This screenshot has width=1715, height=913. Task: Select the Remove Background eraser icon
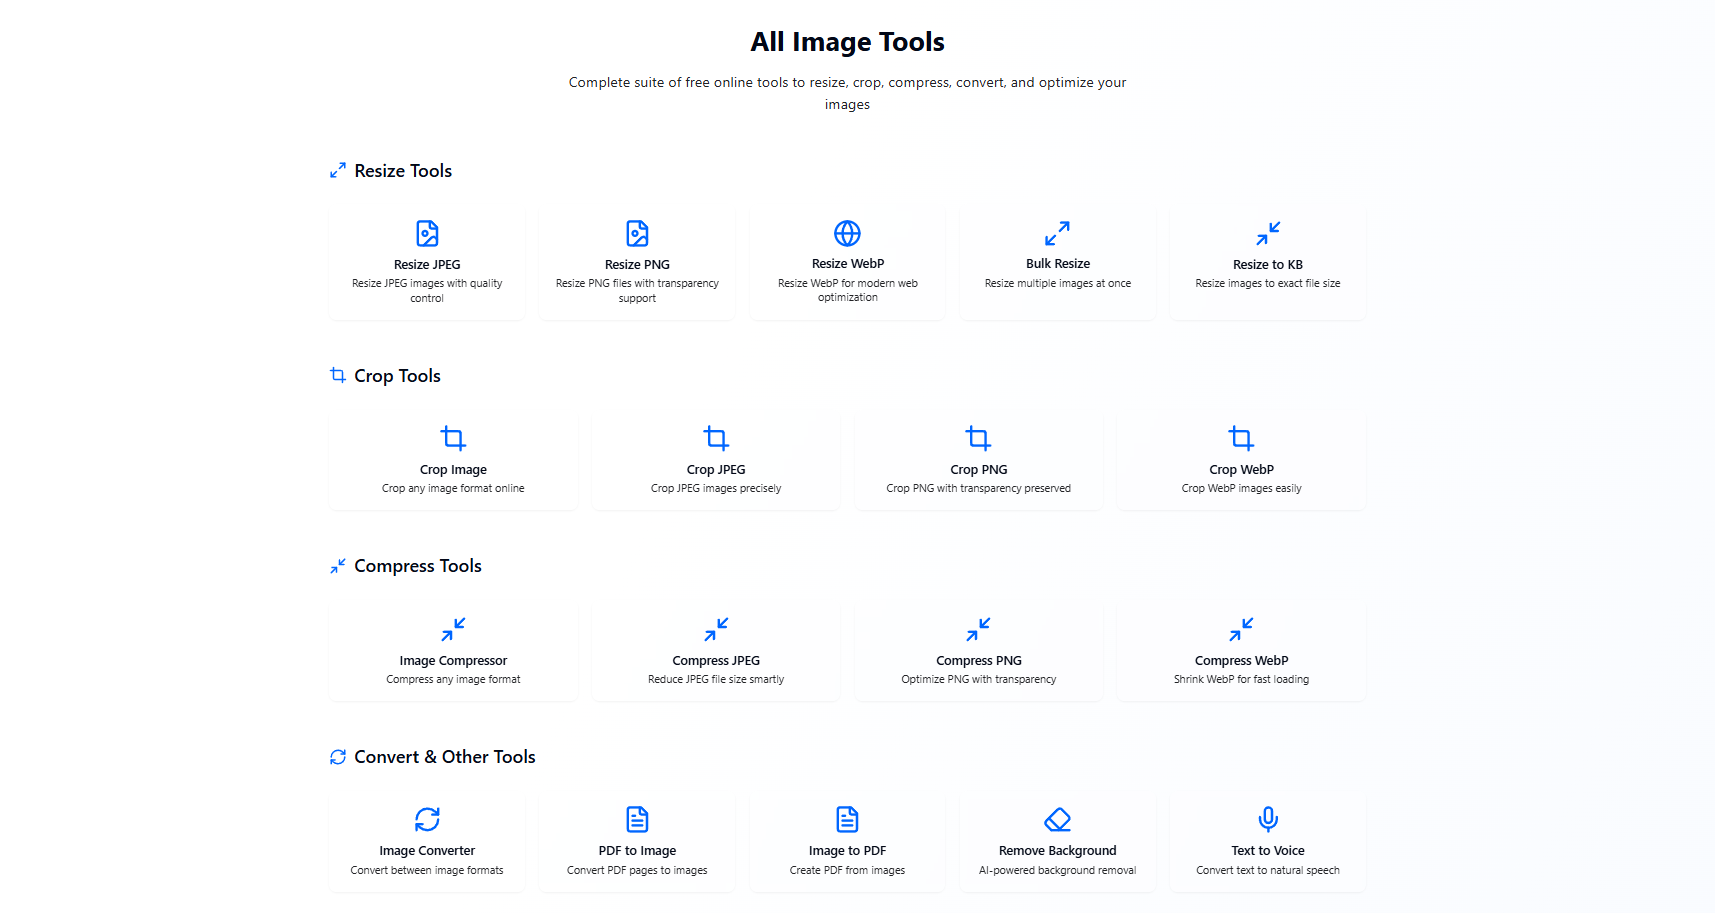point(1057,819)
